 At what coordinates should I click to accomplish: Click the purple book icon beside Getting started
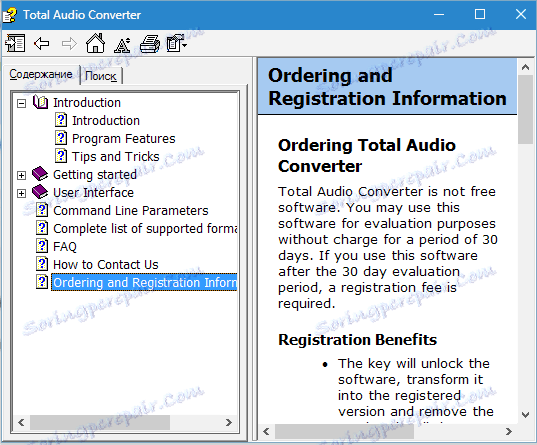tap(40, 174)
